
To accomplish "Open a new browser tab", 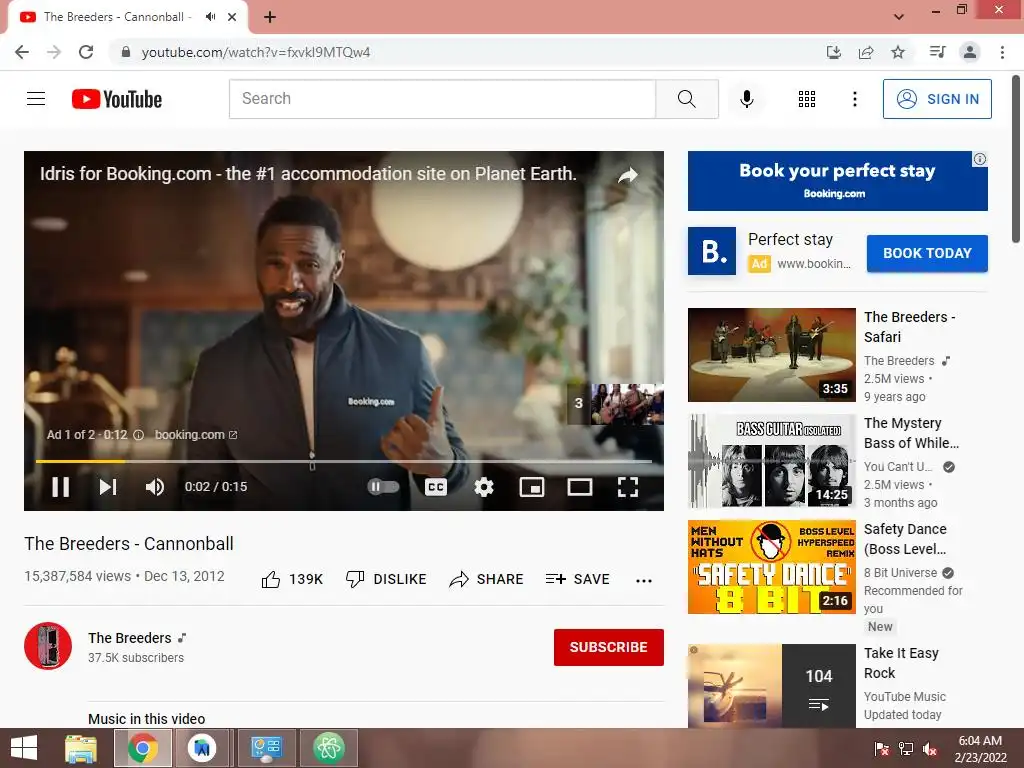I will [270, 18].
